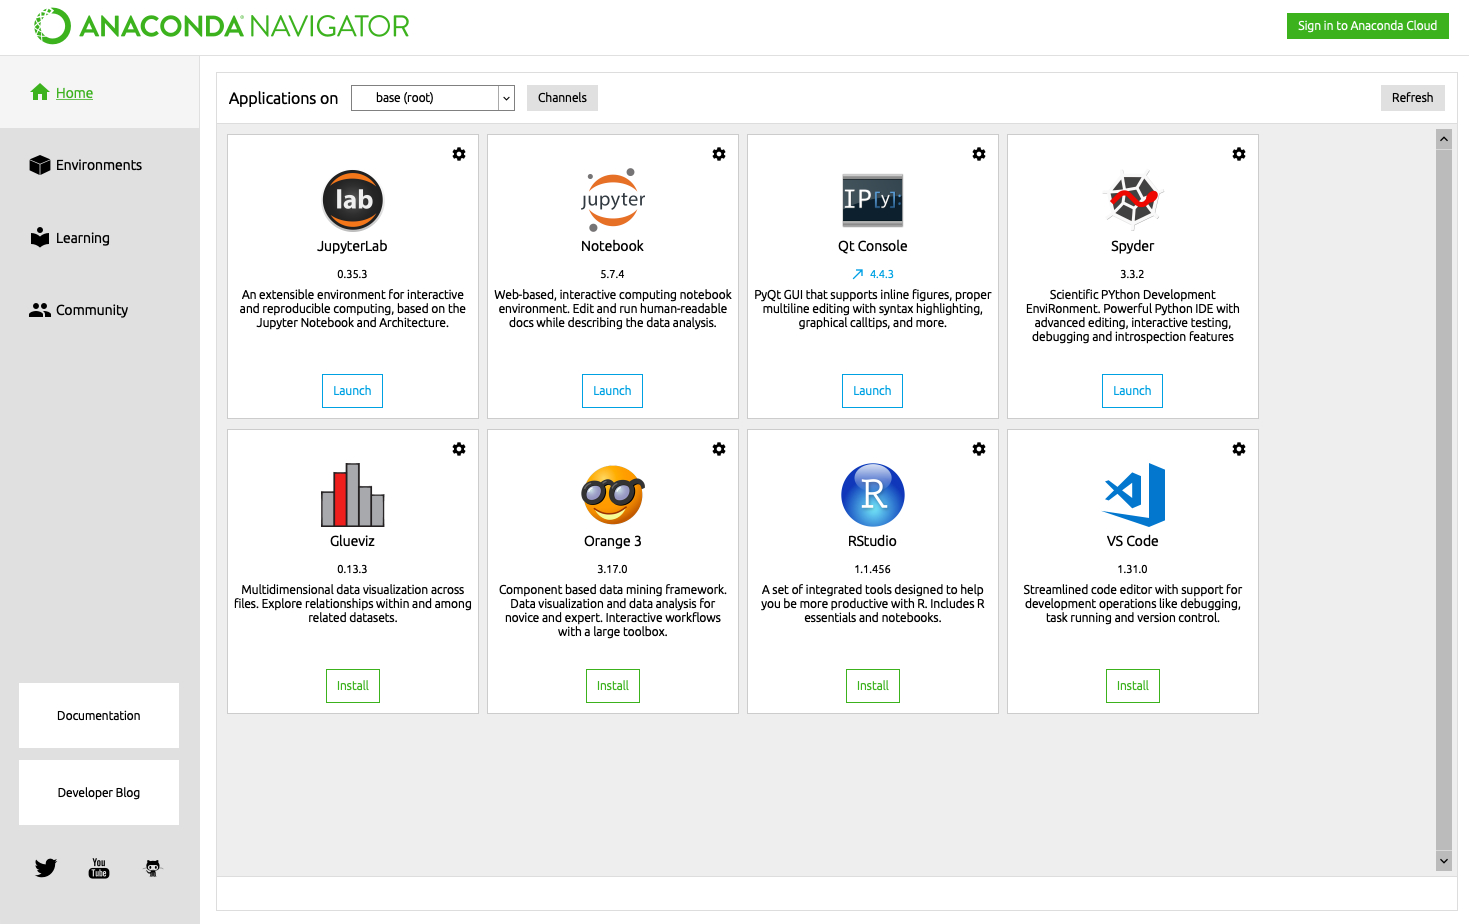Image resolution: width=1469 pixels, height=924 pixels.
Task: Launch Qt Console
Action: pyautogui.click(x=872, y=391)
